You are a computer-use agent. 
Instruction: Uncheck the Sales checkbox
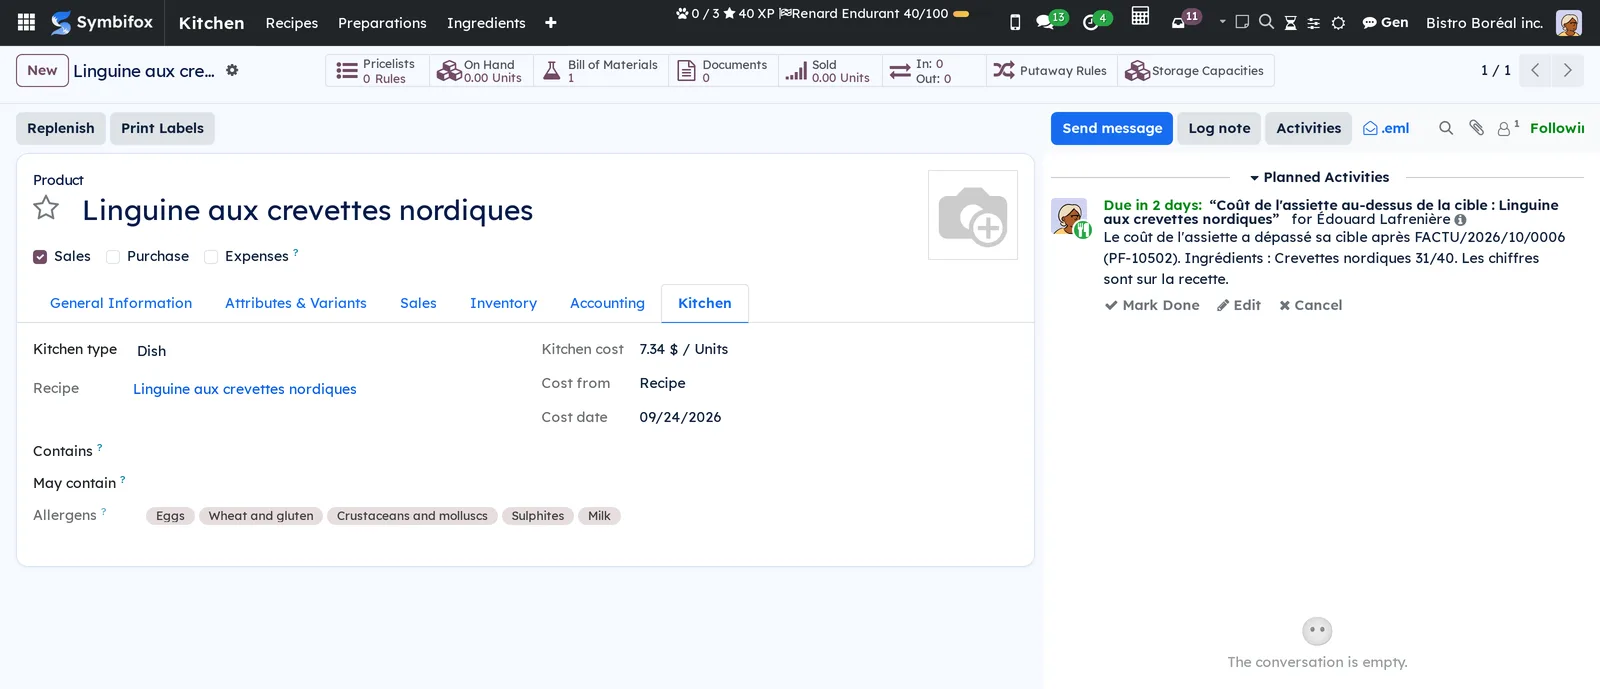pyautogui.click(x=40, y=257)
